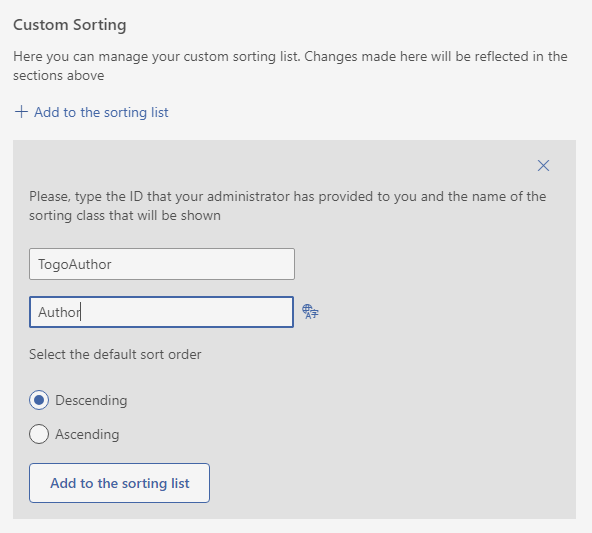Image resolution: width=592 pixels, height=533 pixels.
Task: Click the word 'Author' inside the focused field
Action: (x=59, y=312)
